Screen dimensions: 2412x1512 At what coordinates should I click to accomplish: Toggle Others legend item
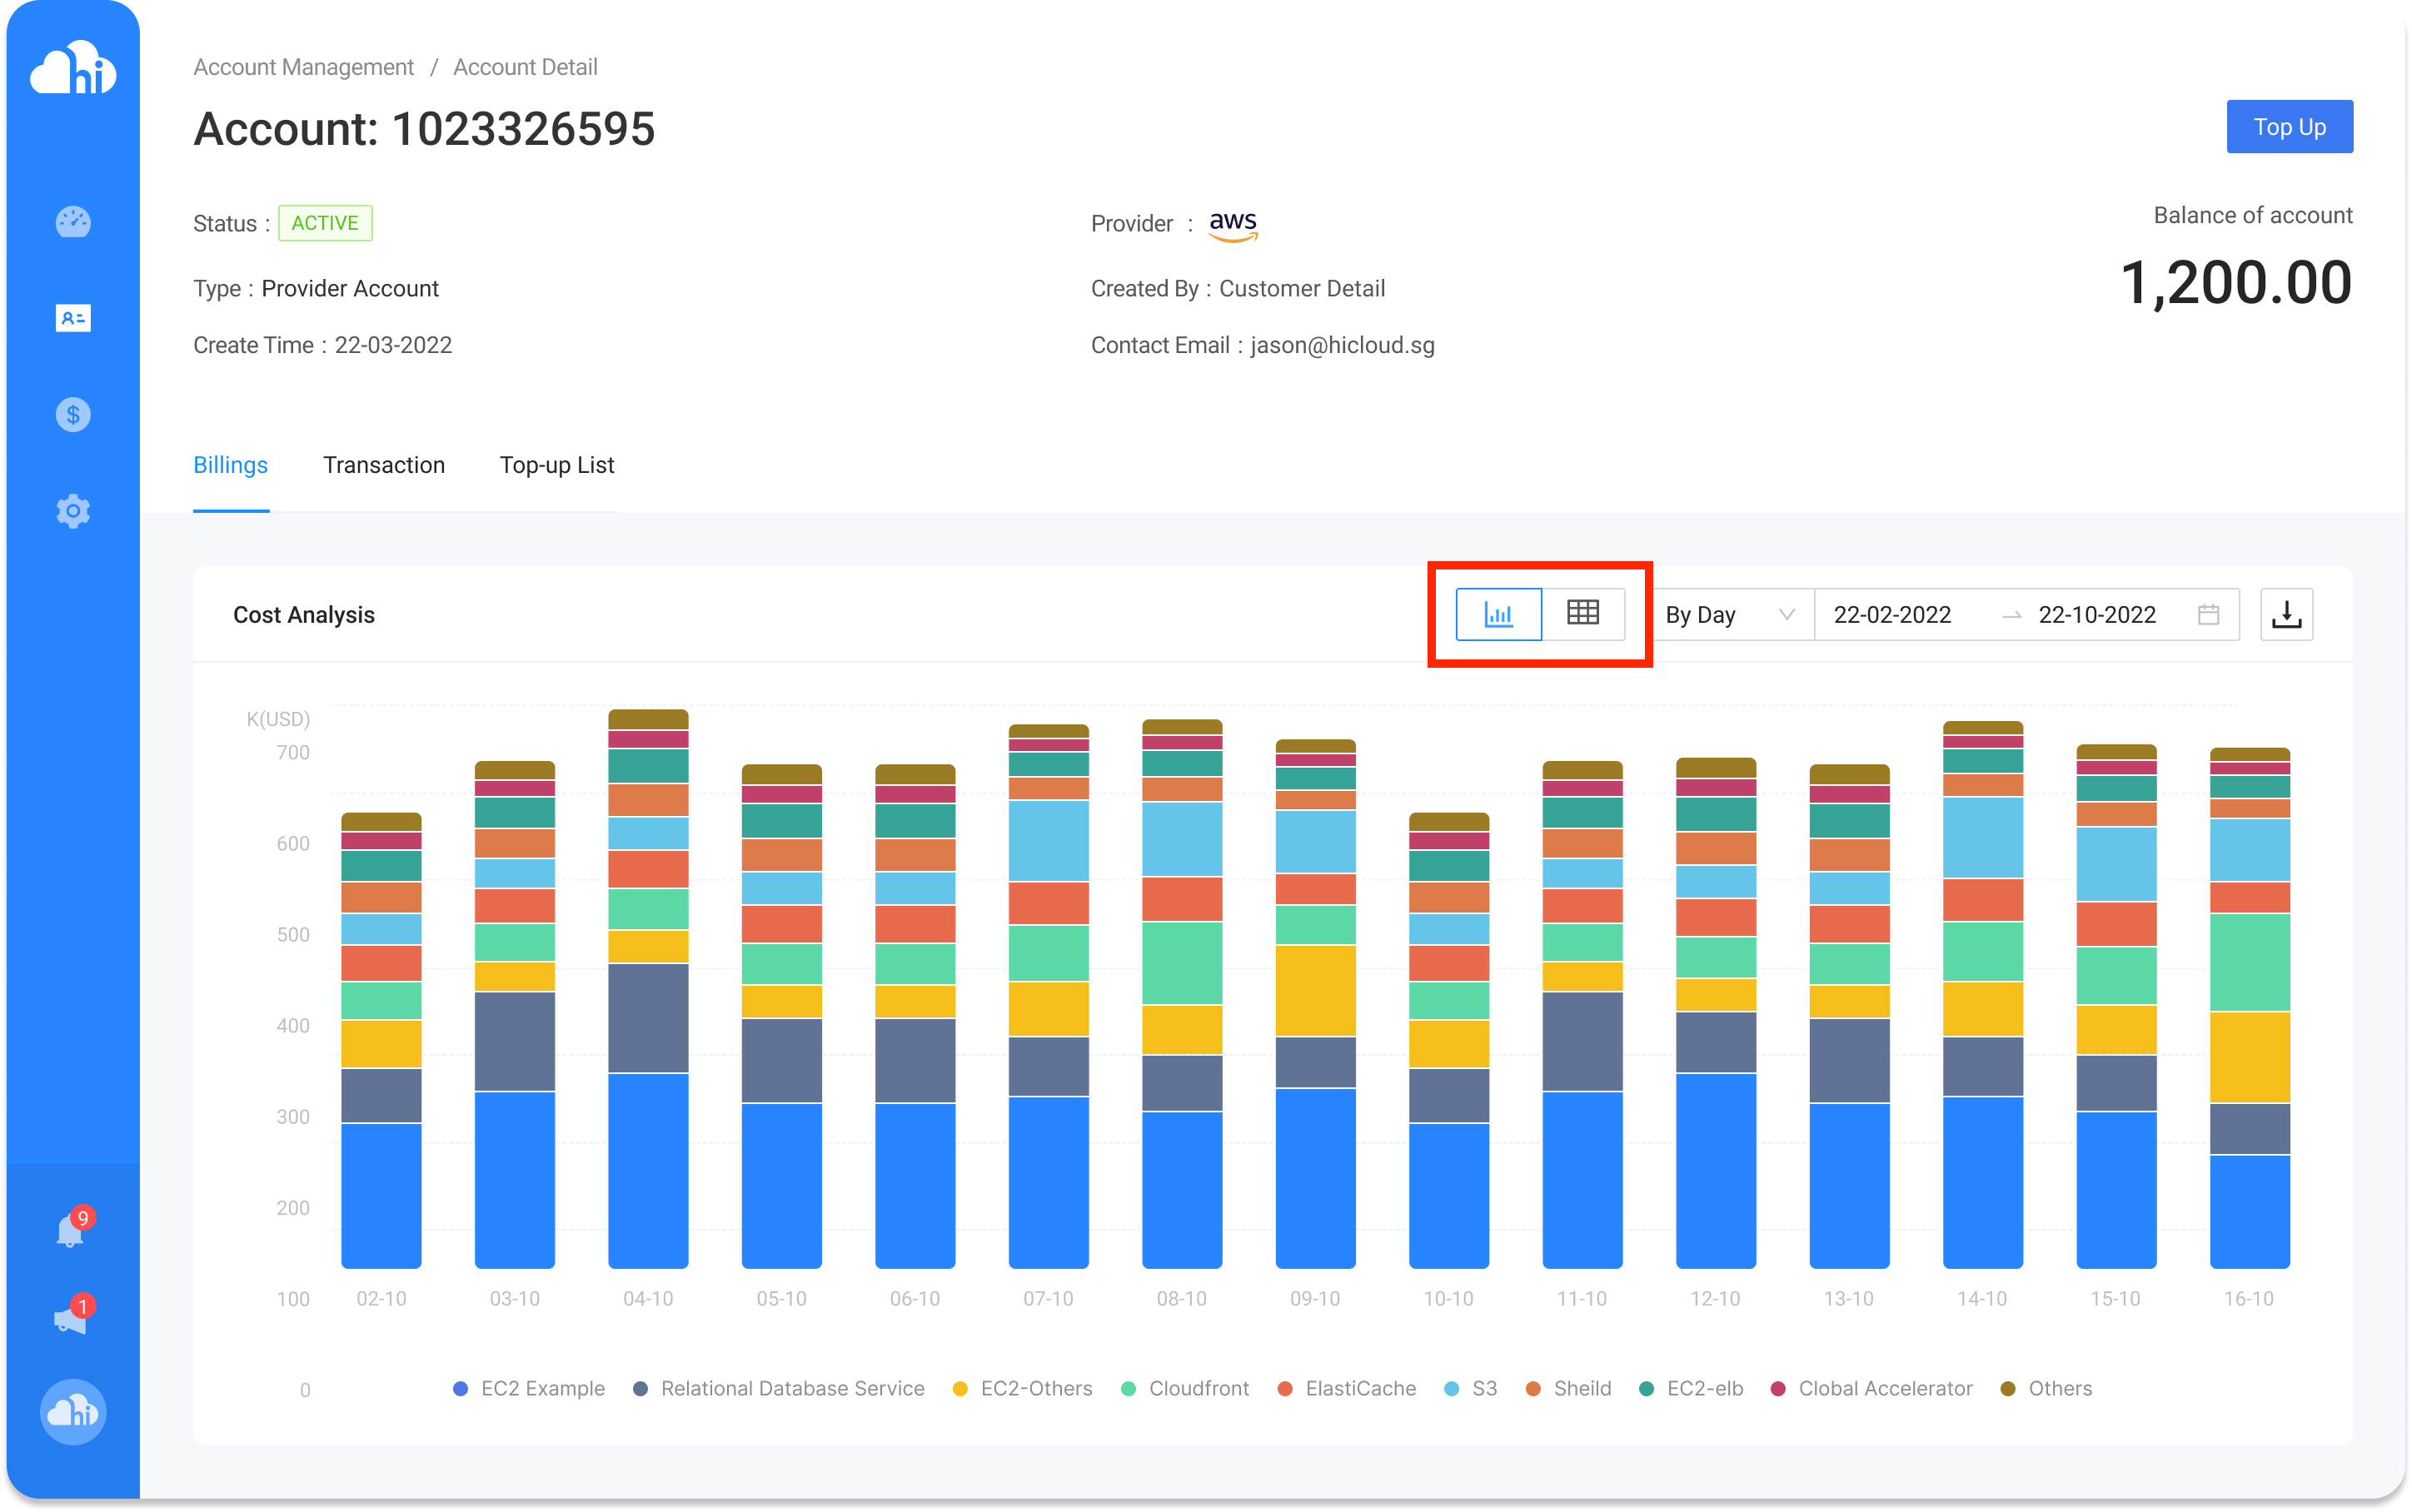point(2047,1388)
